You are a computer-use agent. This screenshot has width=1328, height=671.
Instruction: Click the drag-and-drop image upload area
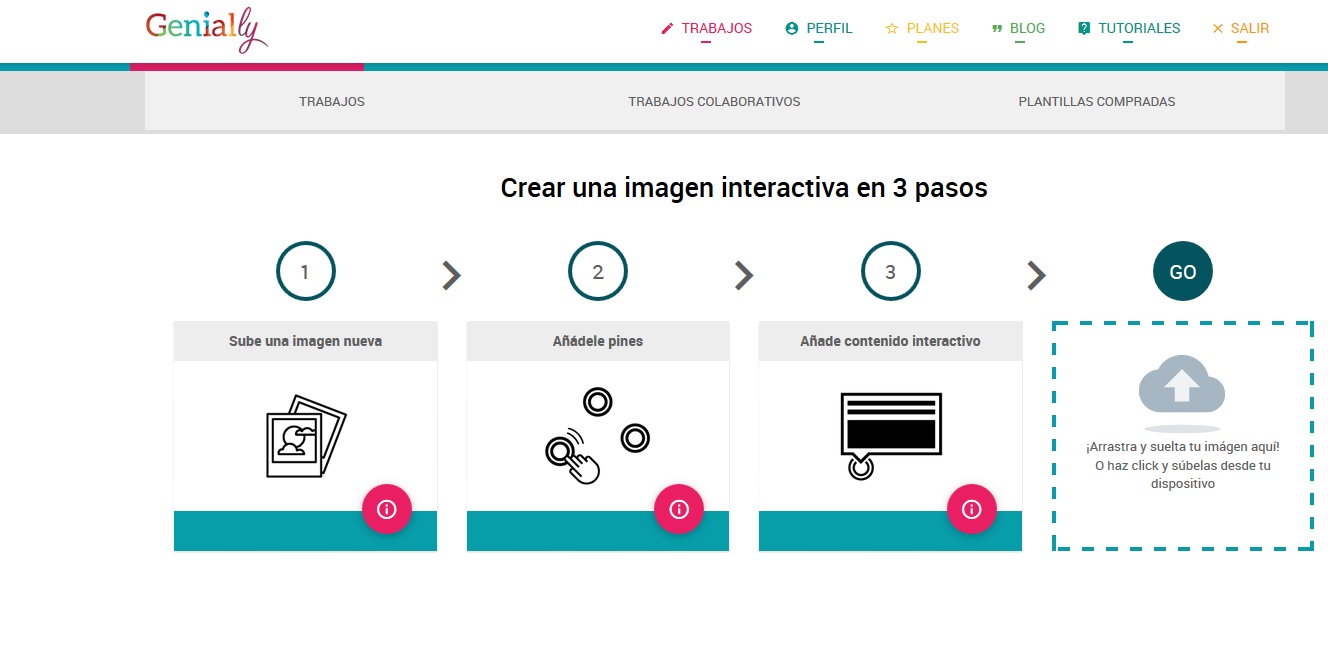click(x=1182, y=435)
